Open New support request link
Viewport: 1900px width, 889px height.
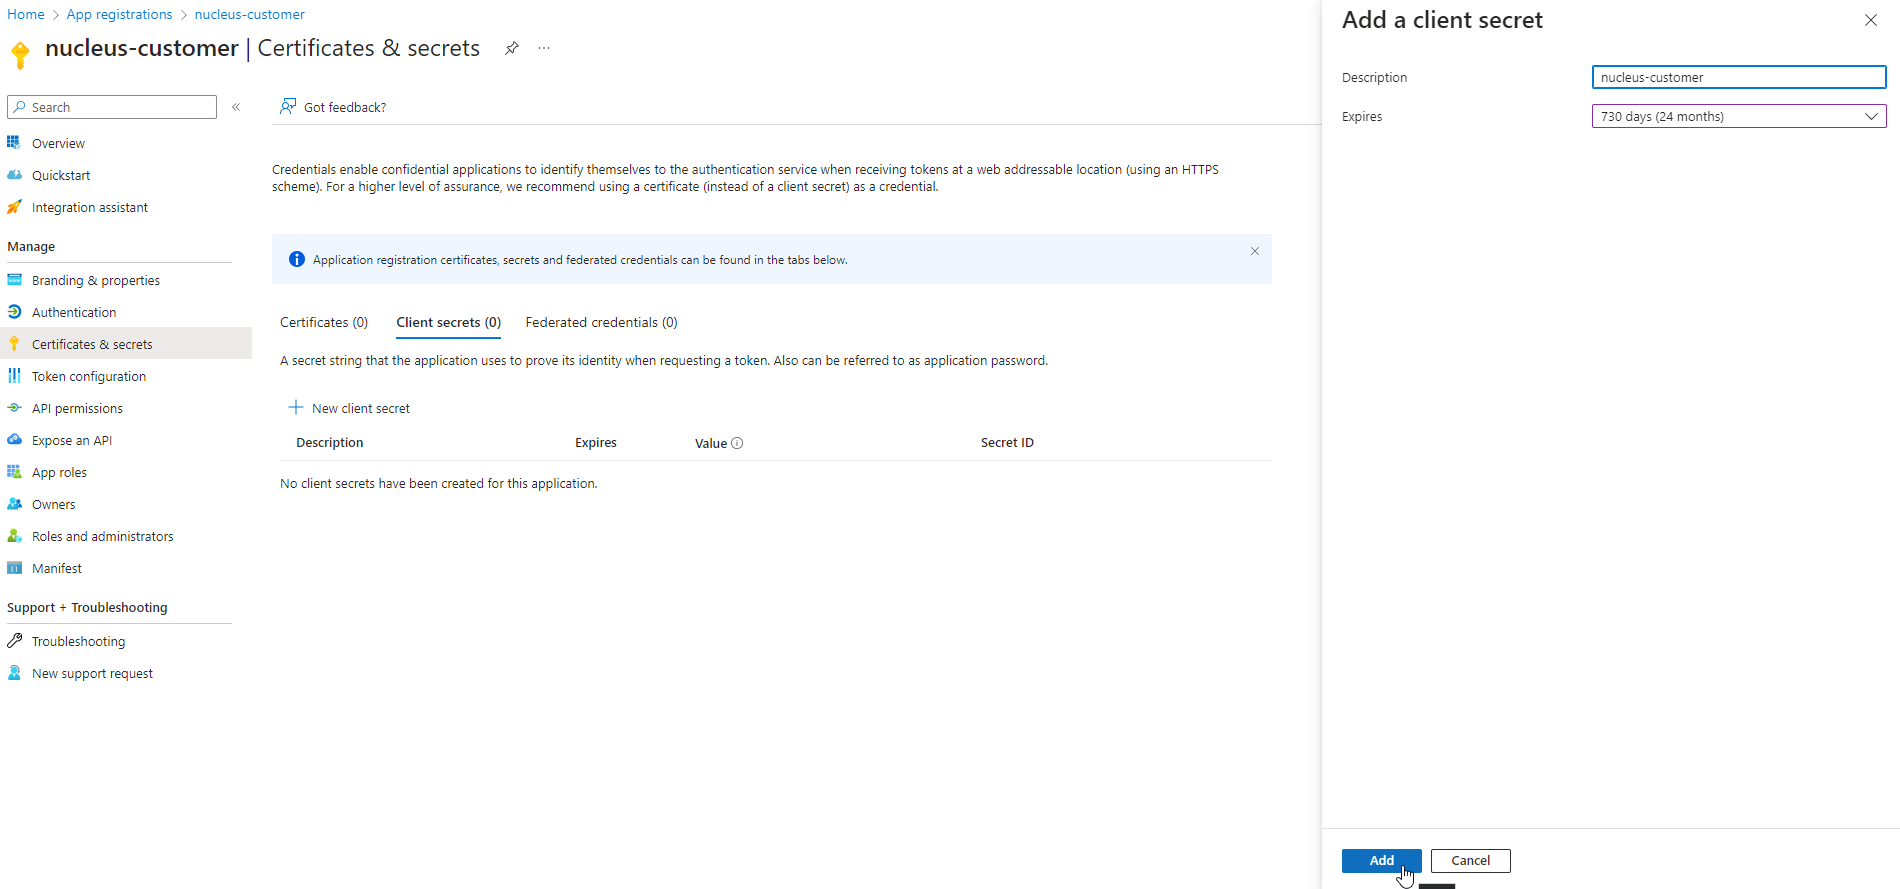pyautogui.click(x=92, y=673)
